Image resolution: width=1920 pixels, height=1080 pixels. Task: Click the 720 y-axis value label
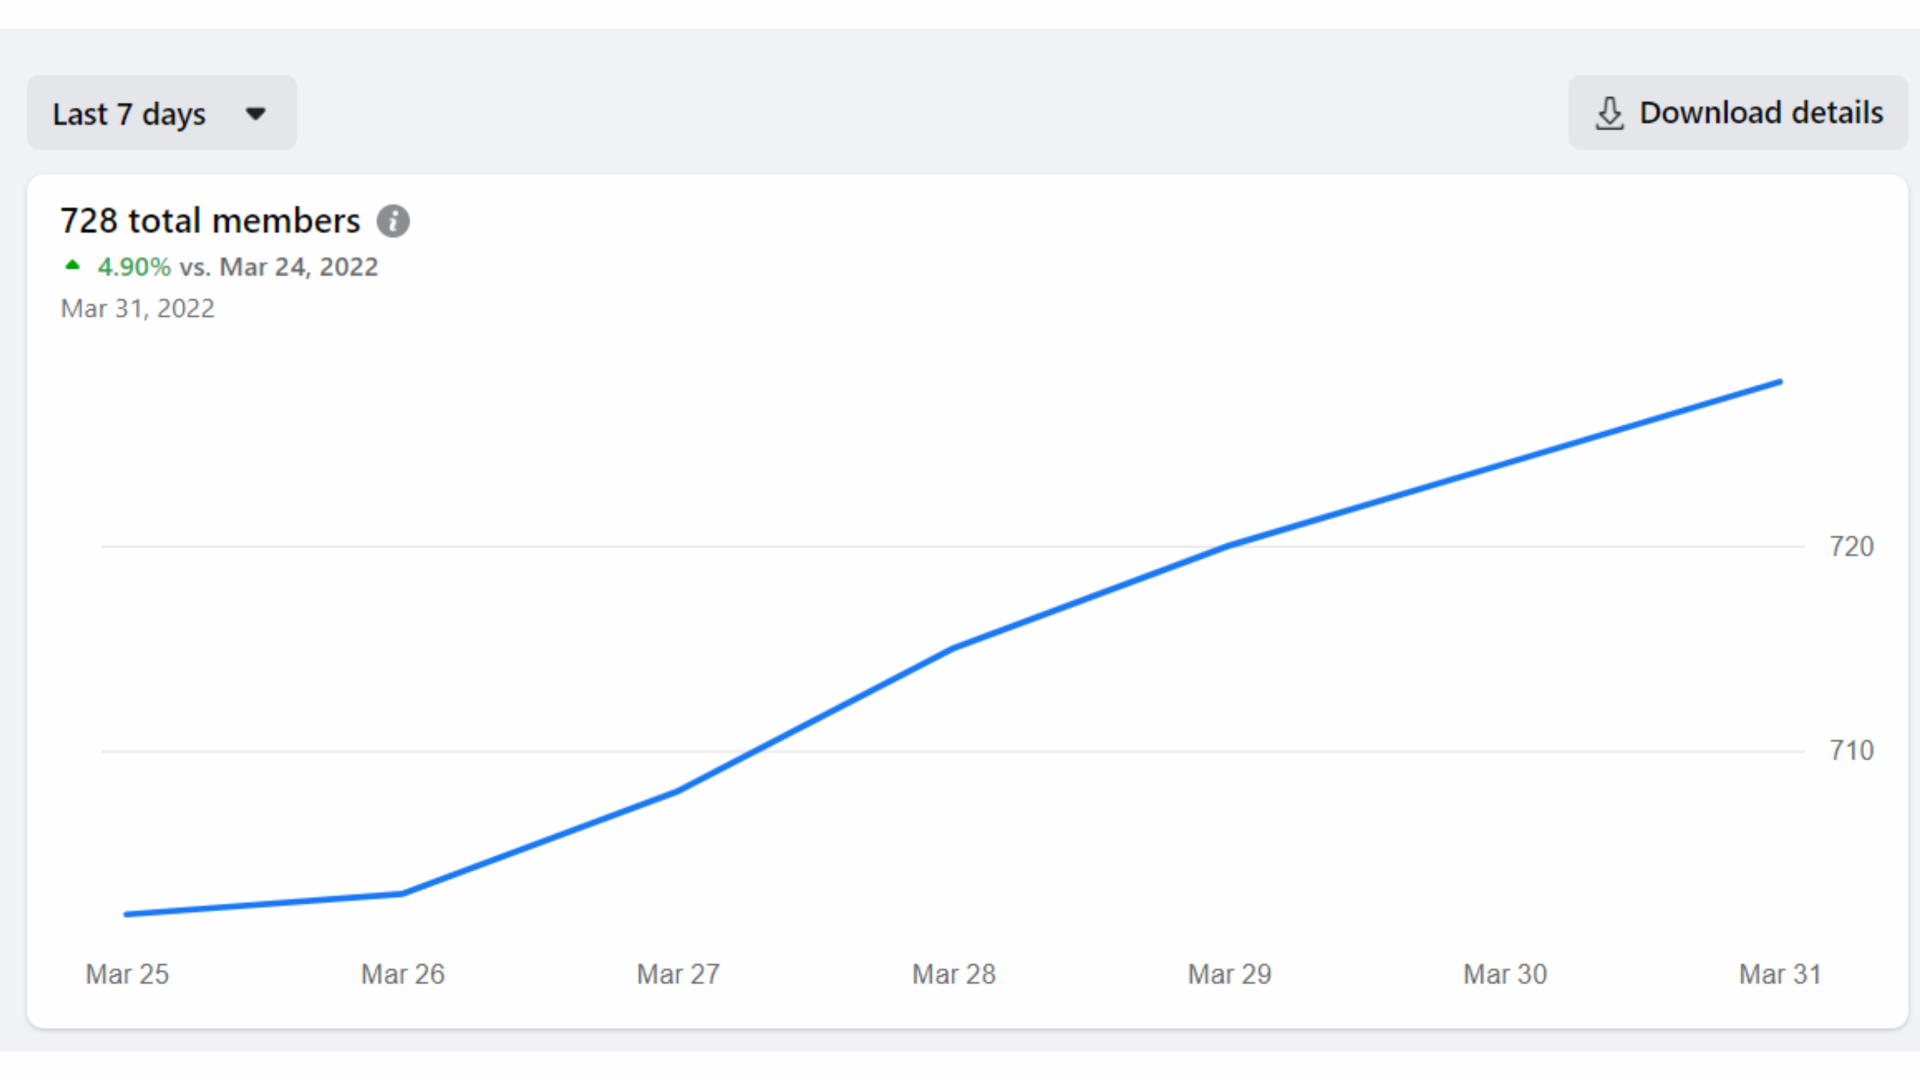[x=1851, y=547]
